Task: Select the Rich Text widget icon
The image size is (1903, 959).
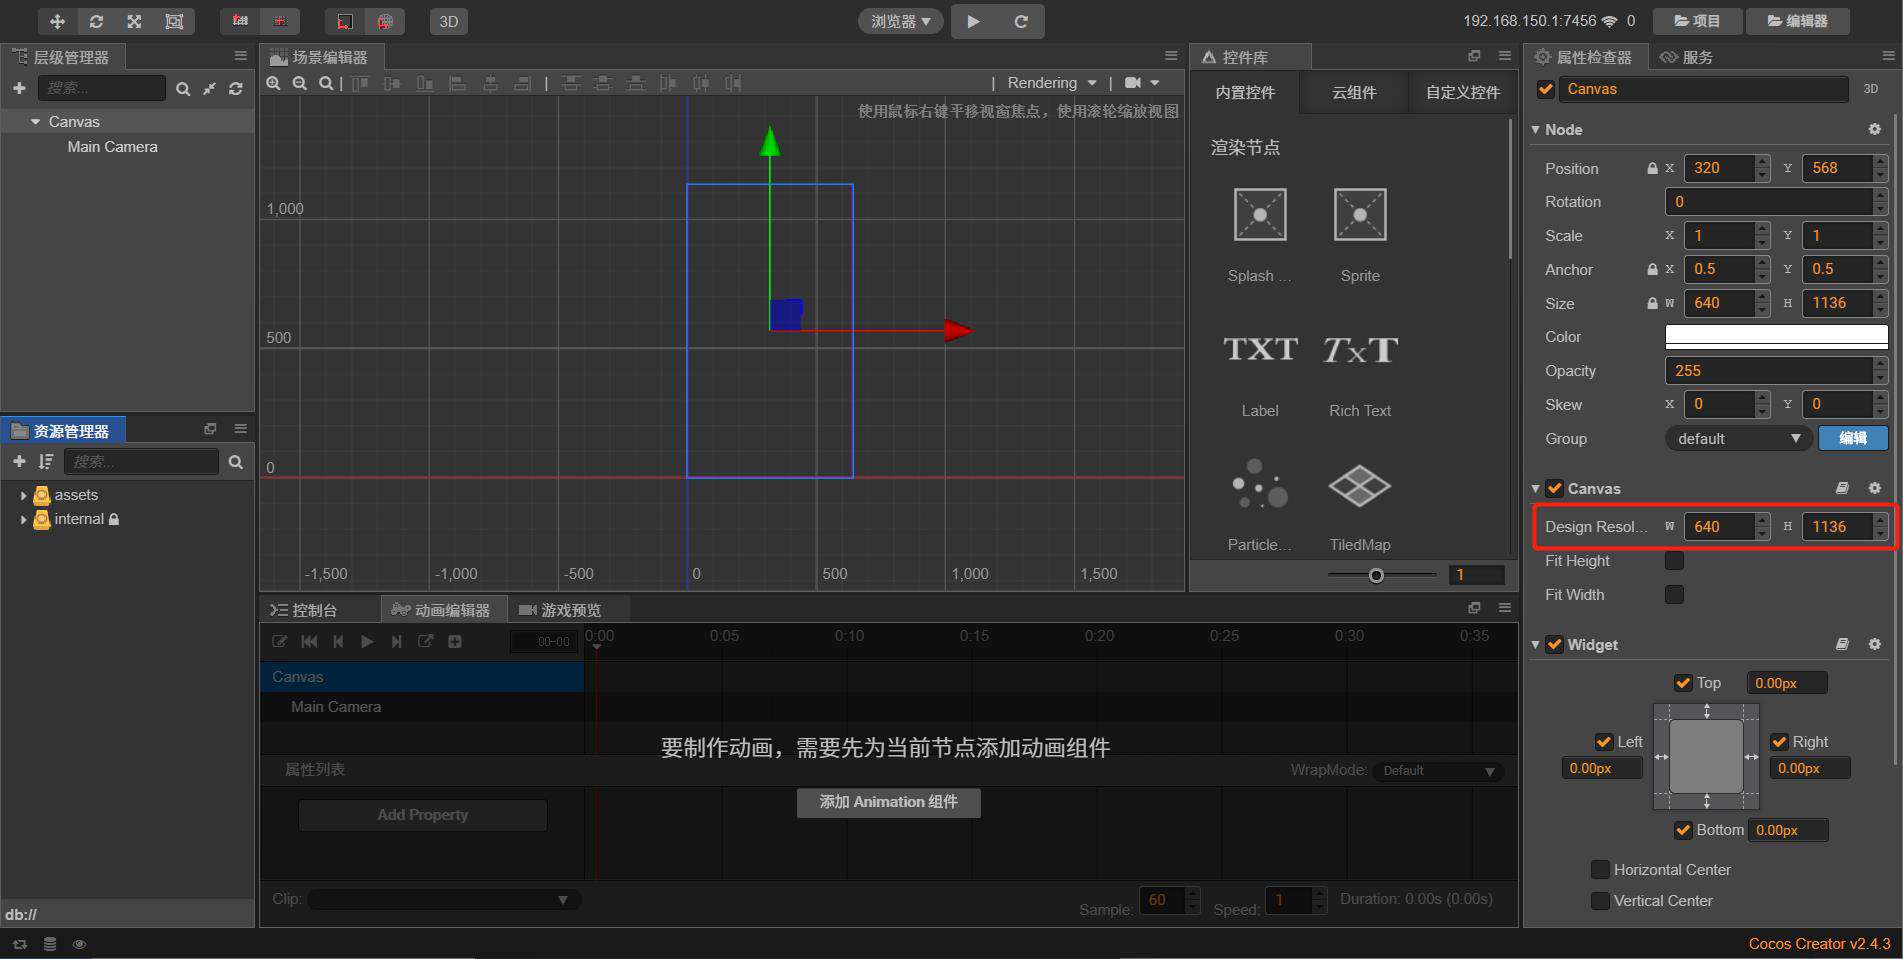Action: click(1360, 349)
